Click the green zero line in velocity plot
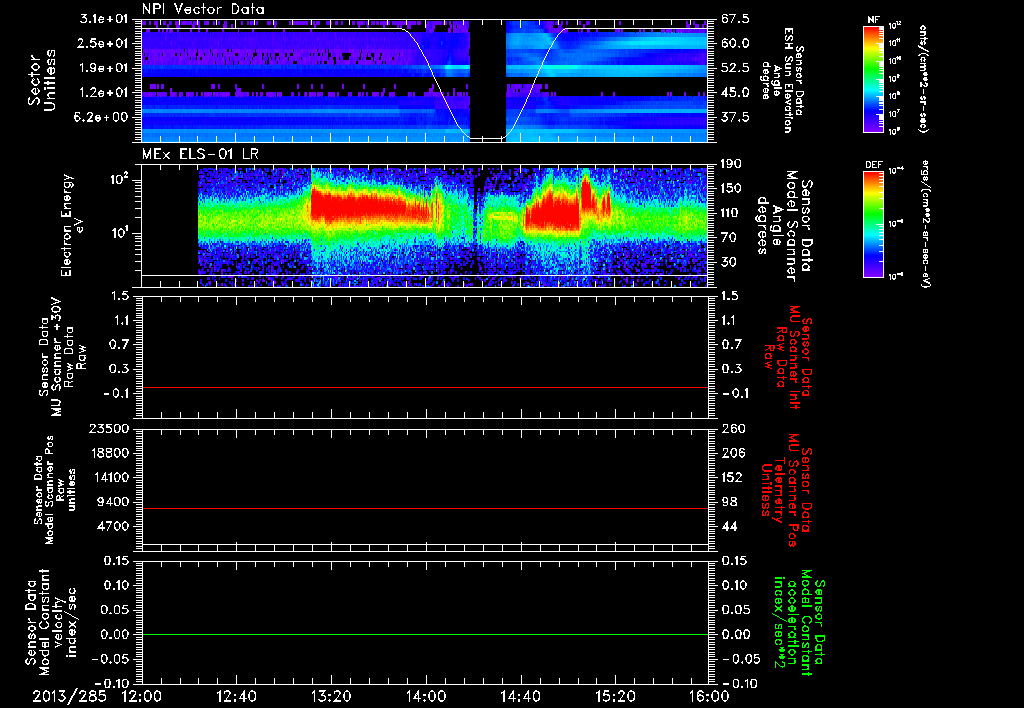This screenshot has width=1024, height=708. tap(425, 634)
